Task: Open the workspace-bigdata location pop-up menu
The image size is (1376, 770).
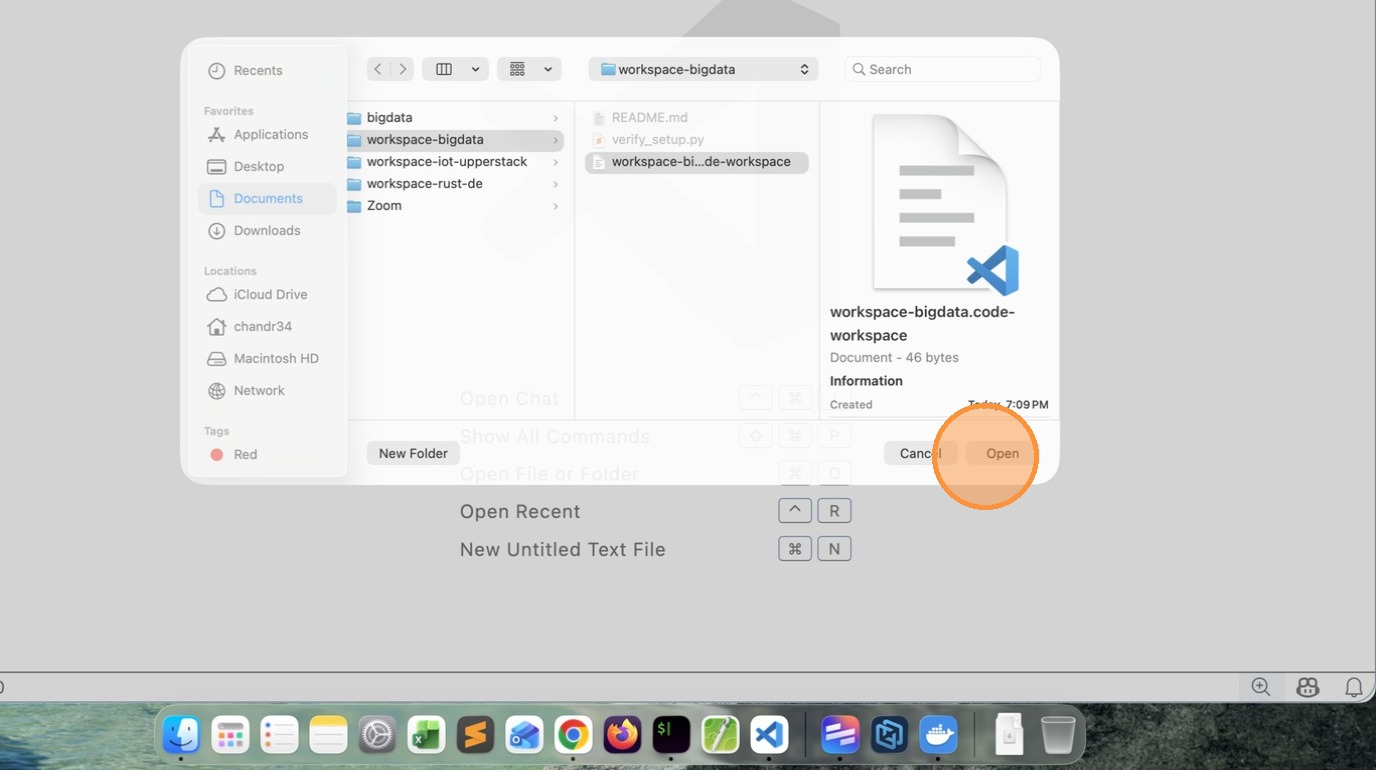Action: pos(703,69)
